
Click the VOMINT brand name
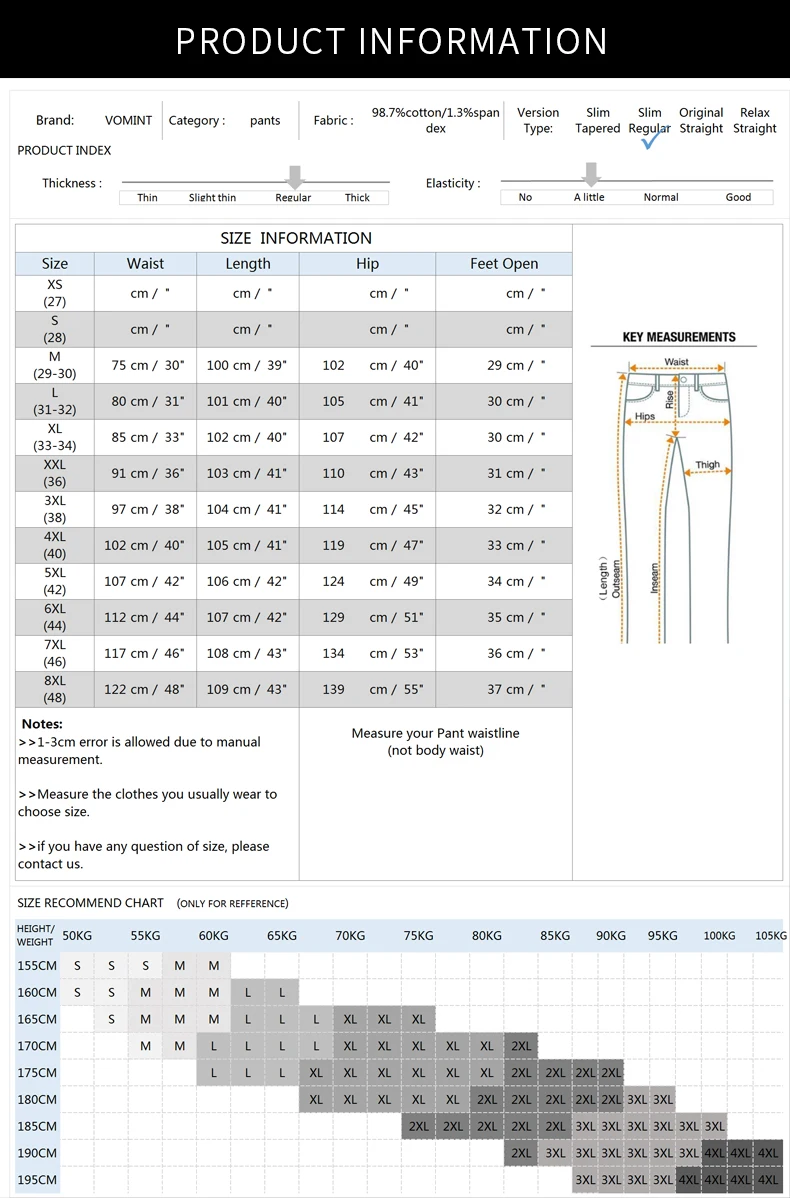[x=128, y=121]
